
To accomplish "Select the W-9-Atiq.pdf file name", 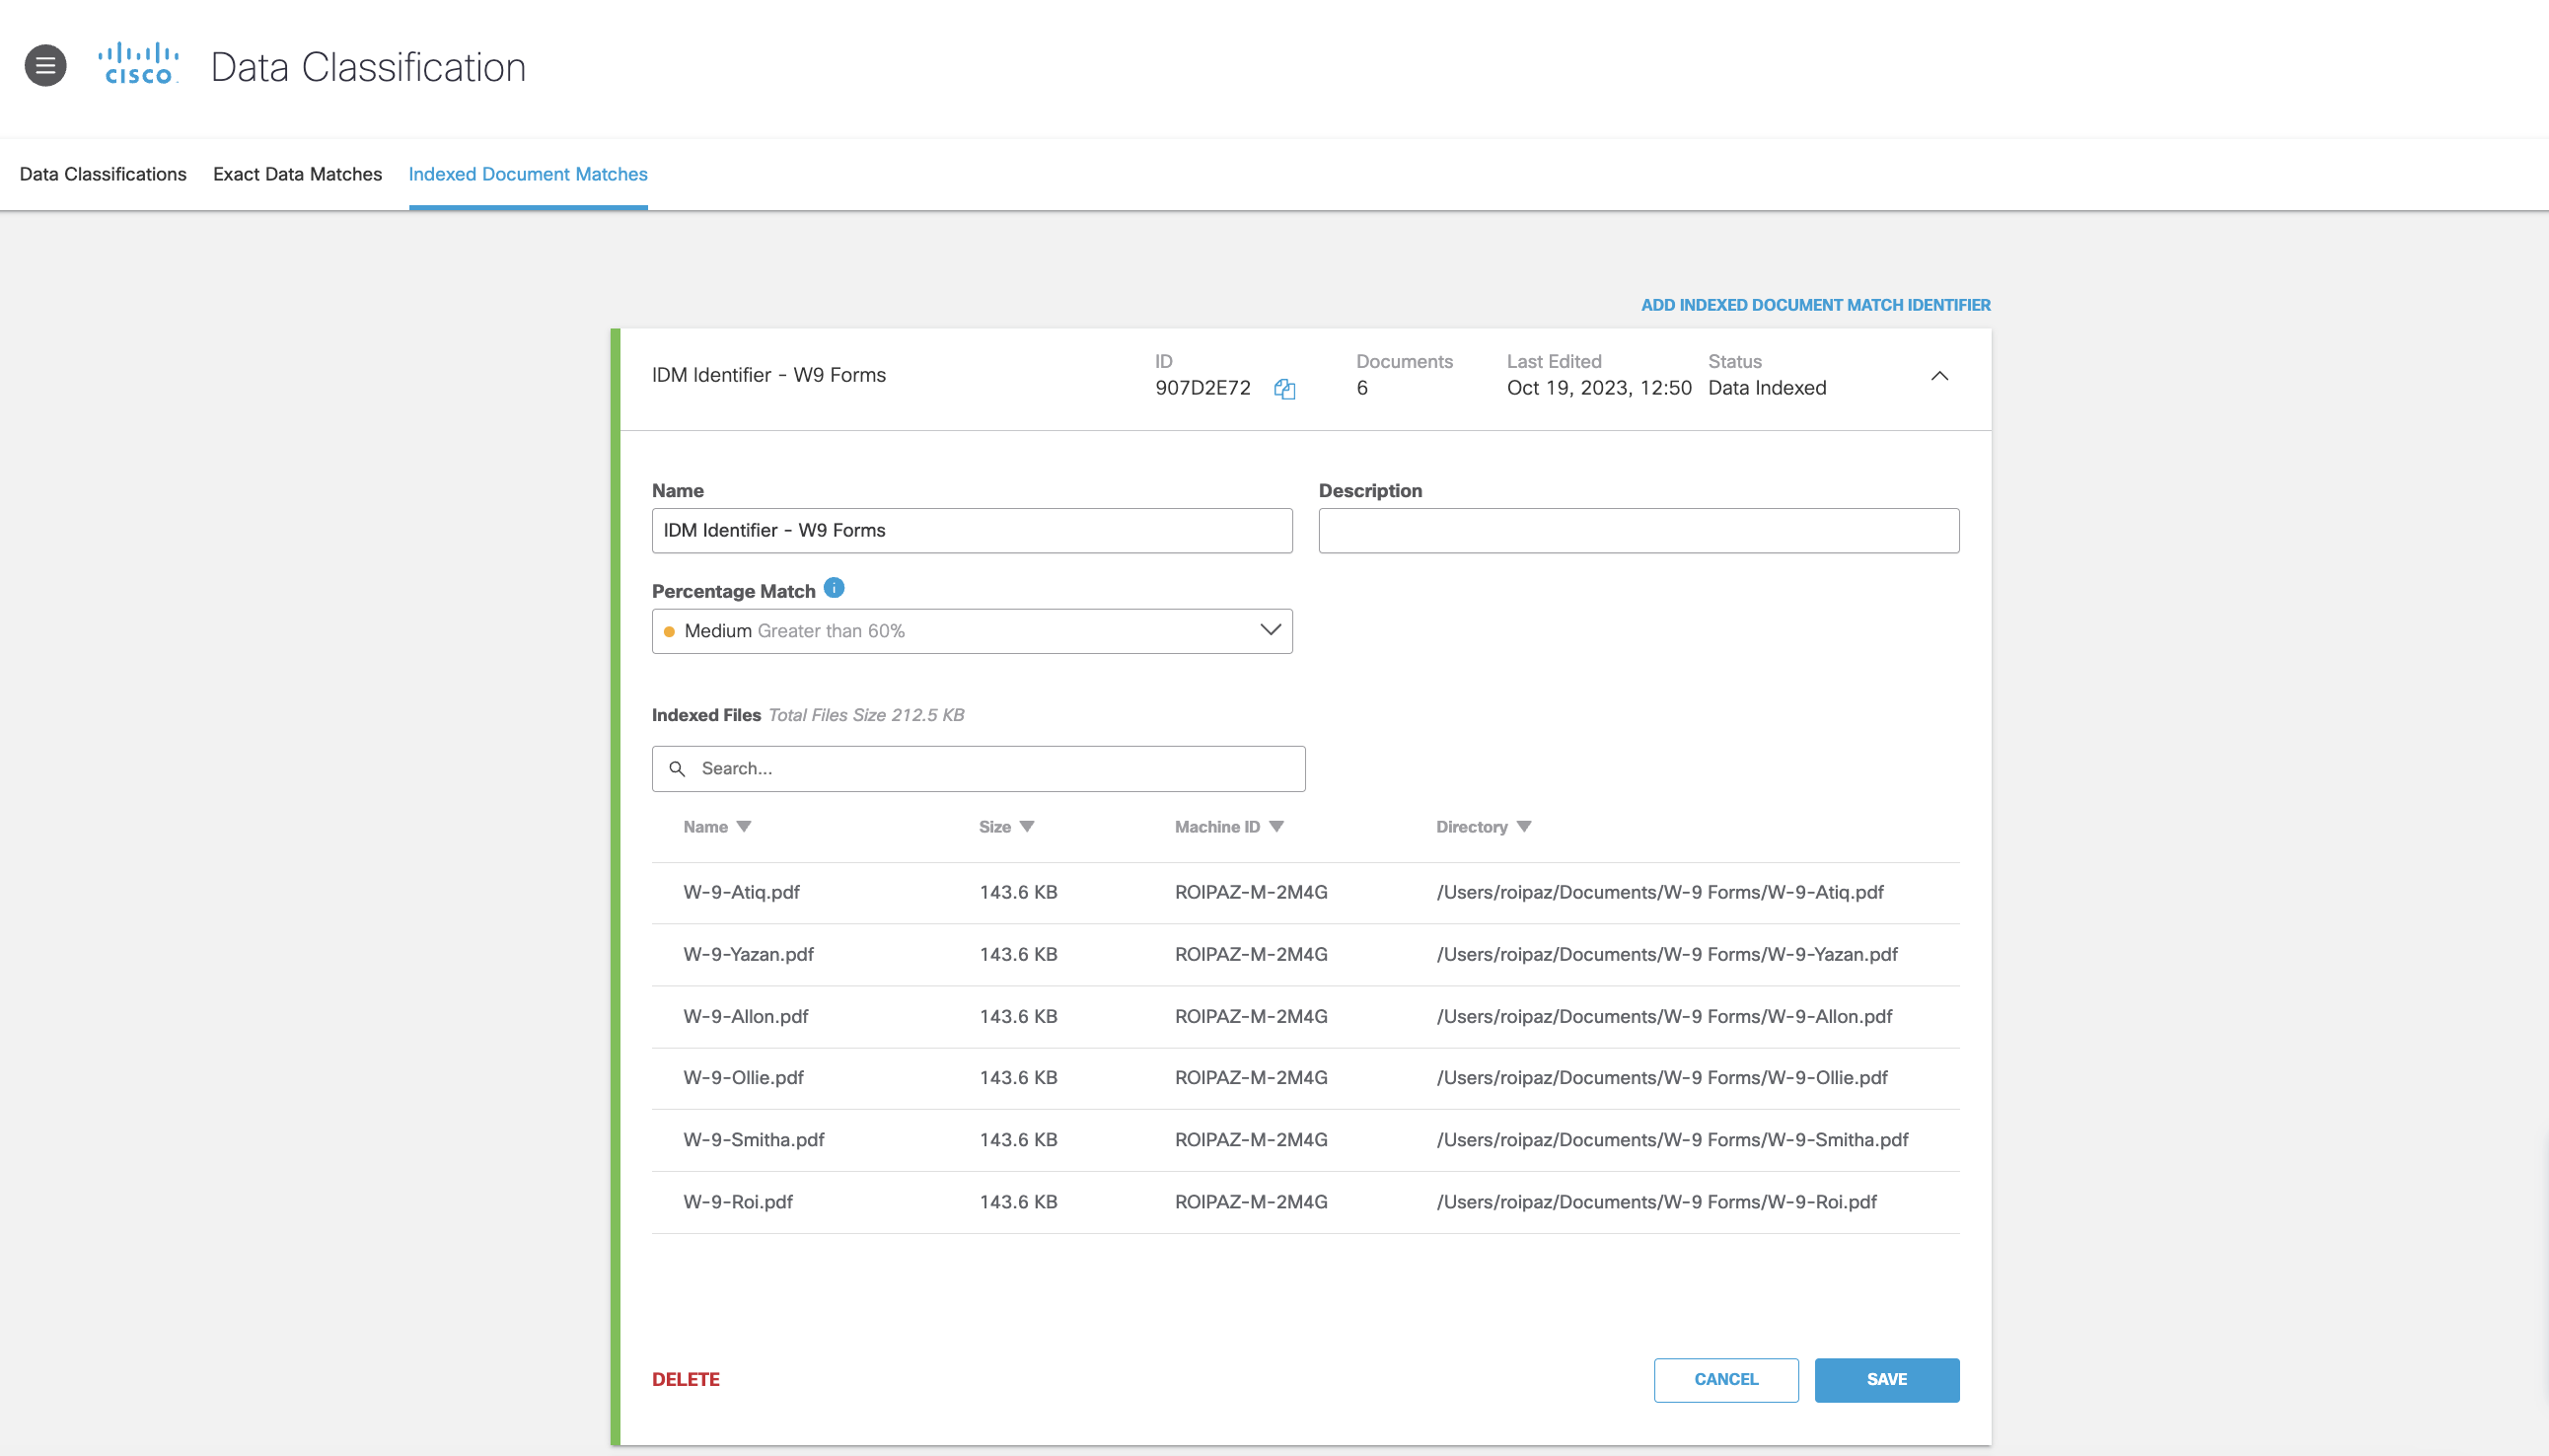I will pos(741,892).
